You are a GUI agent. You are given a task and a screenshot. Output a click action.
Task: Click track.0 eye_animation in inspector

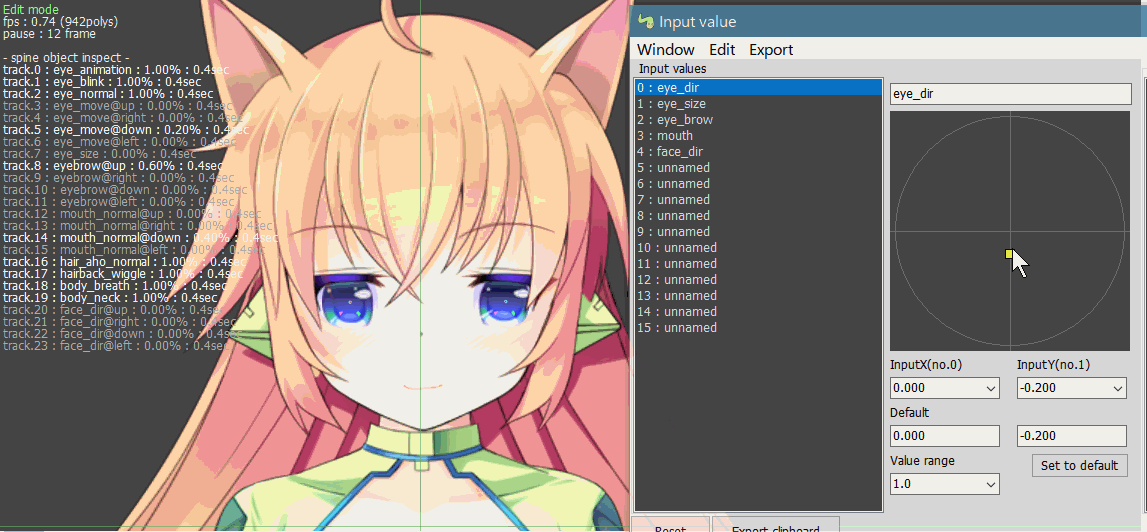point(116,70)
